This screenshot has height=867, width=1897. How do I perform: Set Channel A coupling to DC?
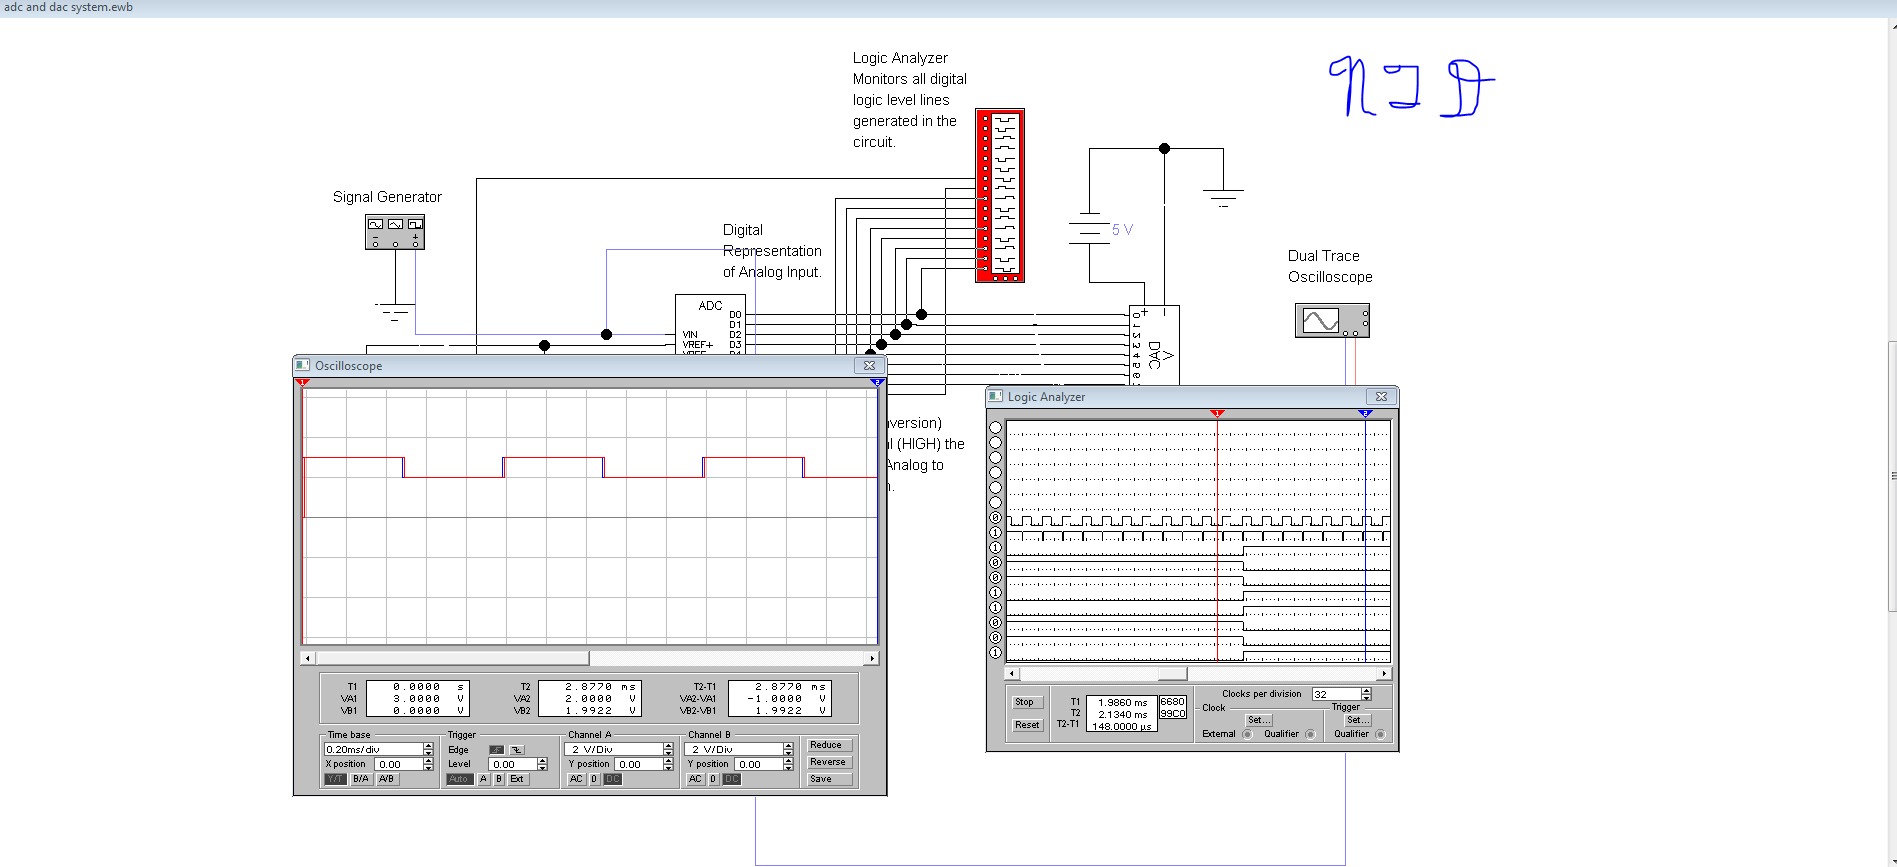tap(612, 779)
